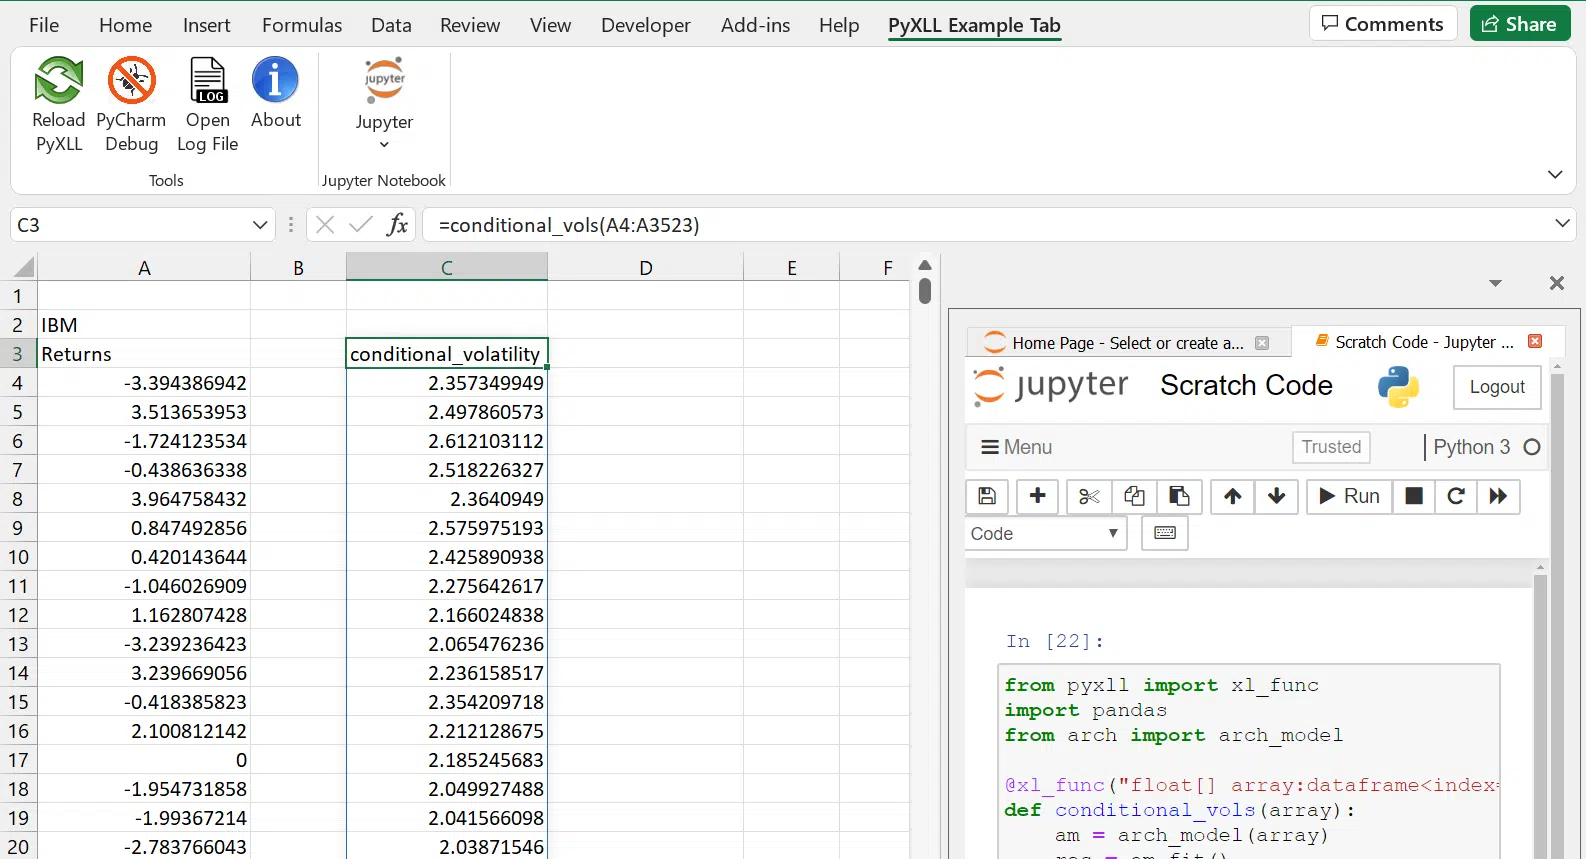
Task: Select the conditional_volatility cell C3
Action: click(447, 354)
